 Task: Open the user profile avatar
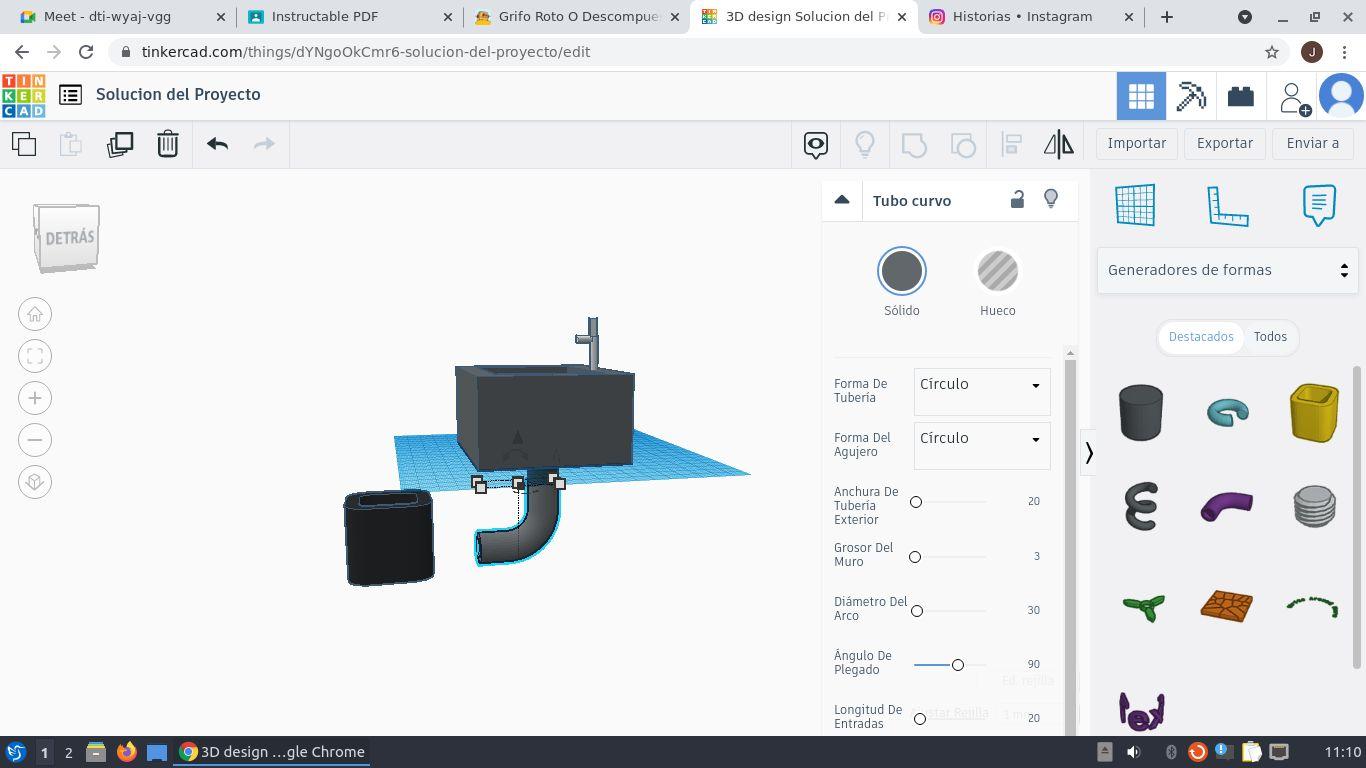point(1341,96)
